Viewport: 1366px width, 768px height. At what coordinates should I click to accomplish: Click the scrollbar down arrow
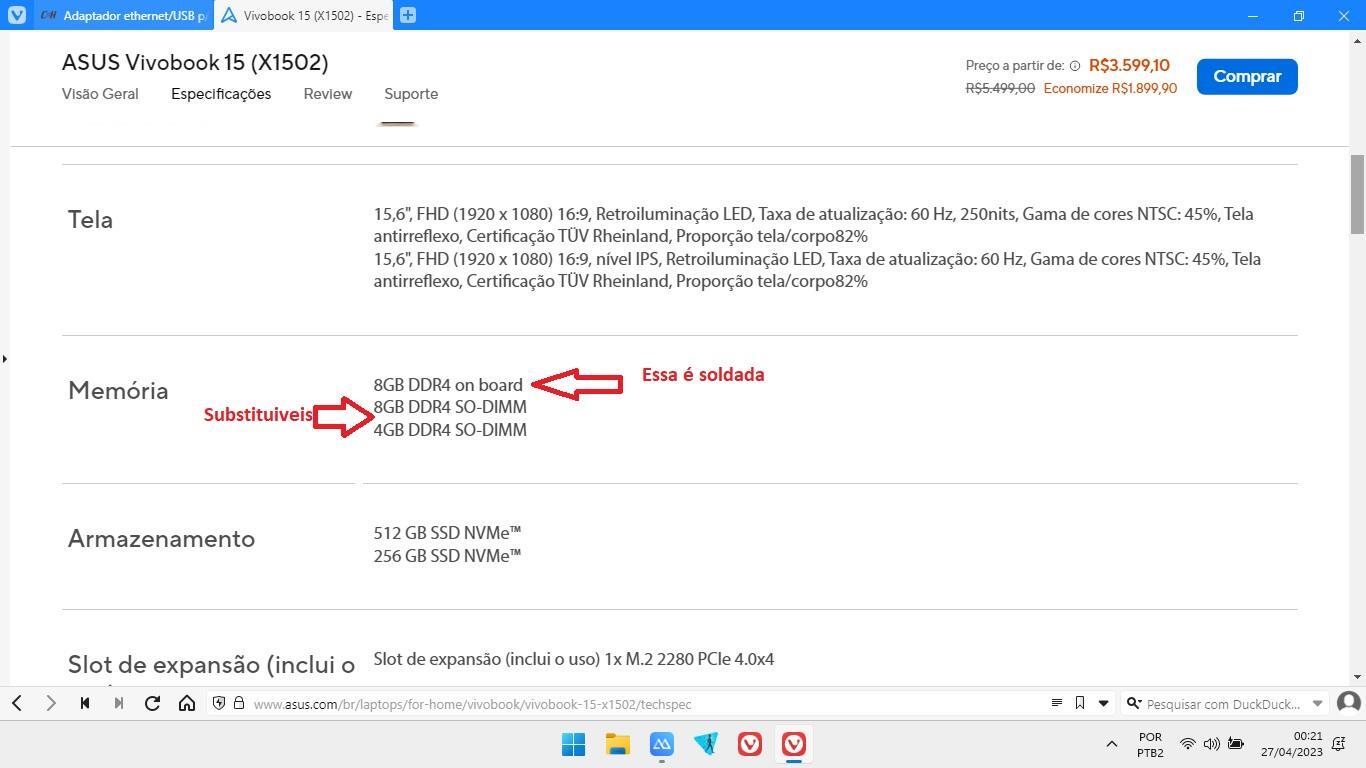click(x=1357, y=677)
